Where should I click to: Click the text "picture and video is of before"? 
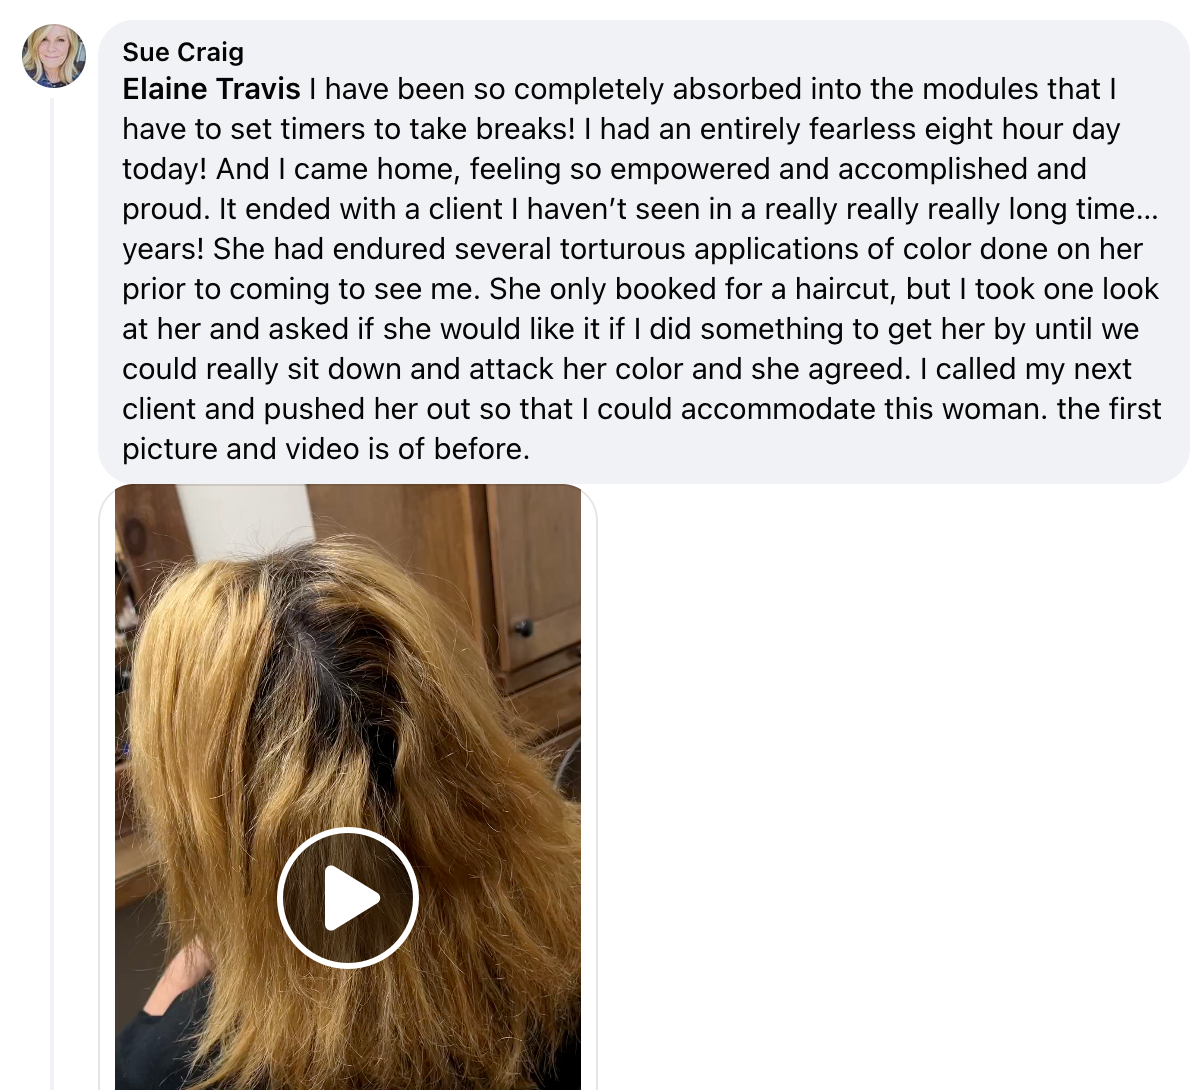[324, 449]
